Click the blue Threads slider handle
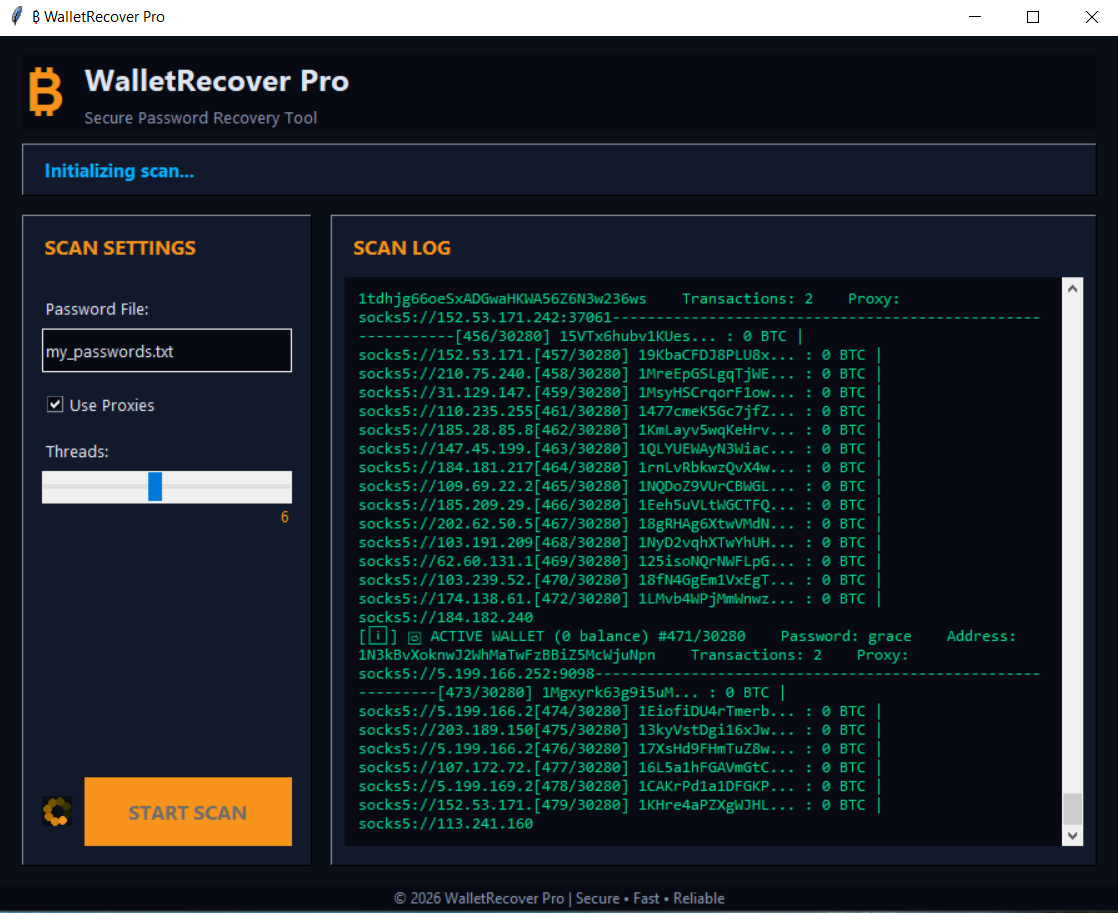Image resolution: width=1118 pixels, height=913 pixels. [x=155, y=486]
